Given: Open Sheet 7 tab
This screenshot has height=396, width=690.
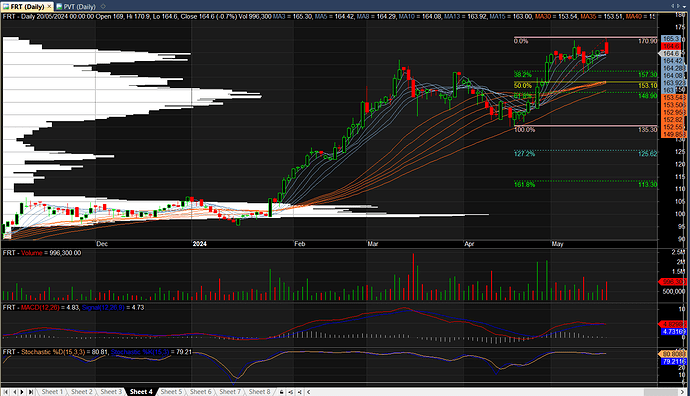Looking at the screenshot, I should point(230,392).
